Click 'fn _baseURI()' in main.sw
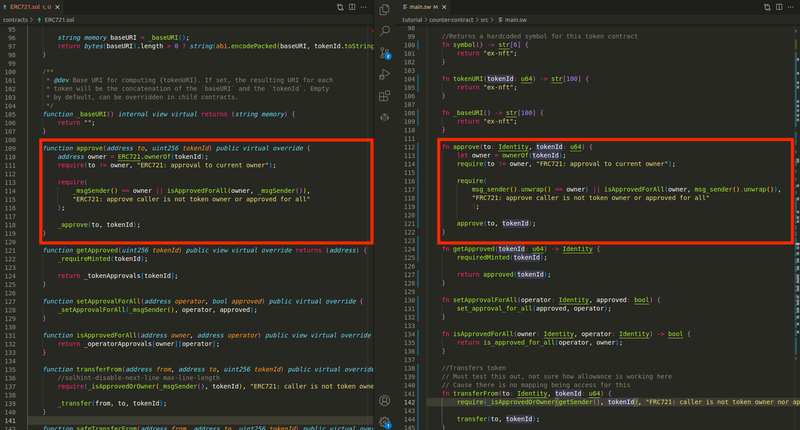This screenshot has height=430, width=800. (466, 113)
